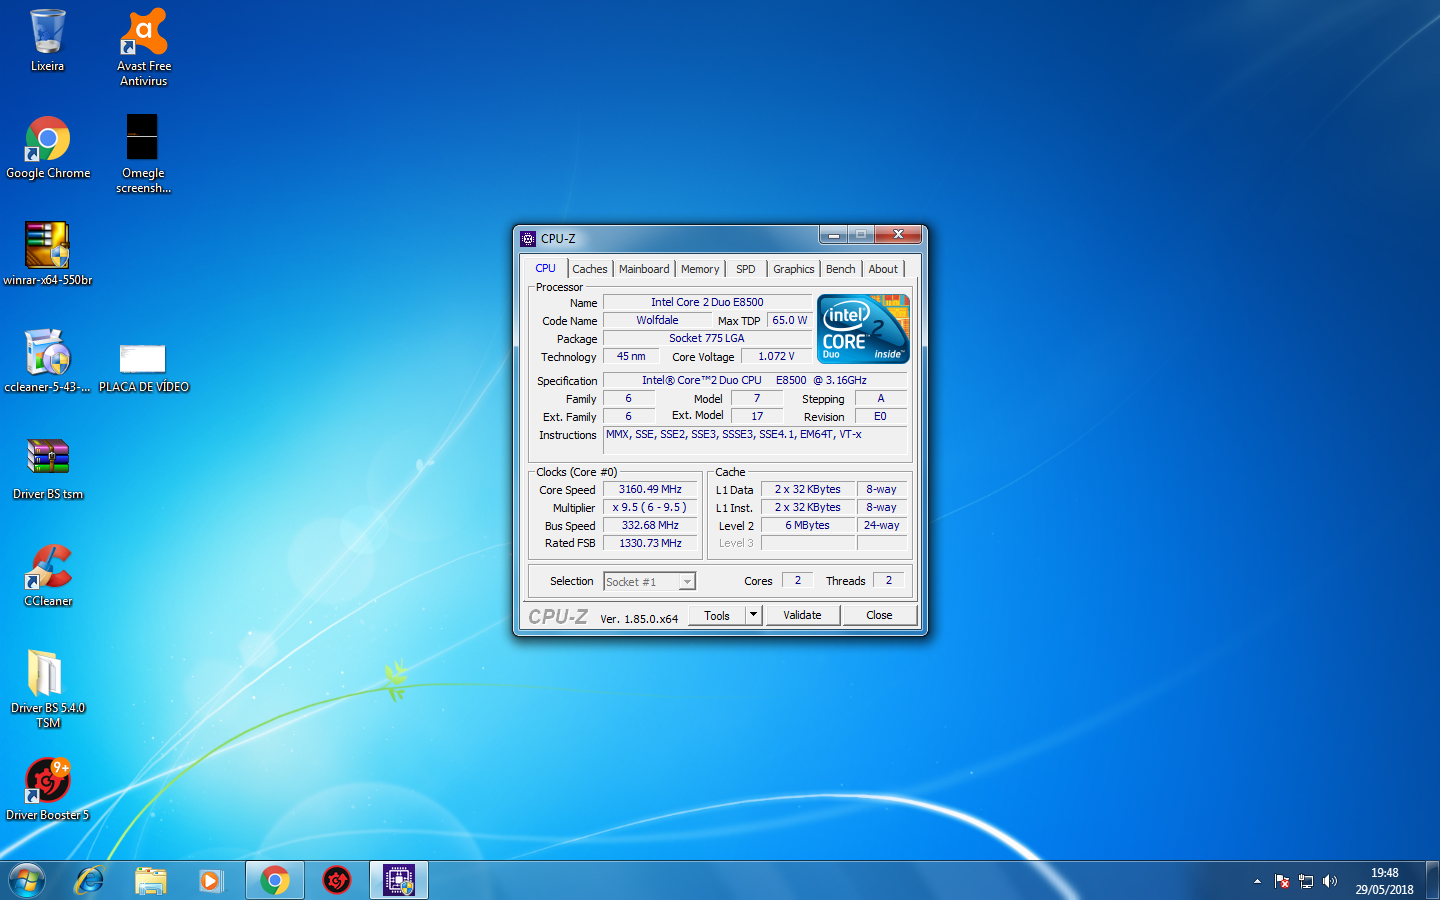Switch to the CPU tab
This screenshot has height=900, width=1440.
point(545,268)
